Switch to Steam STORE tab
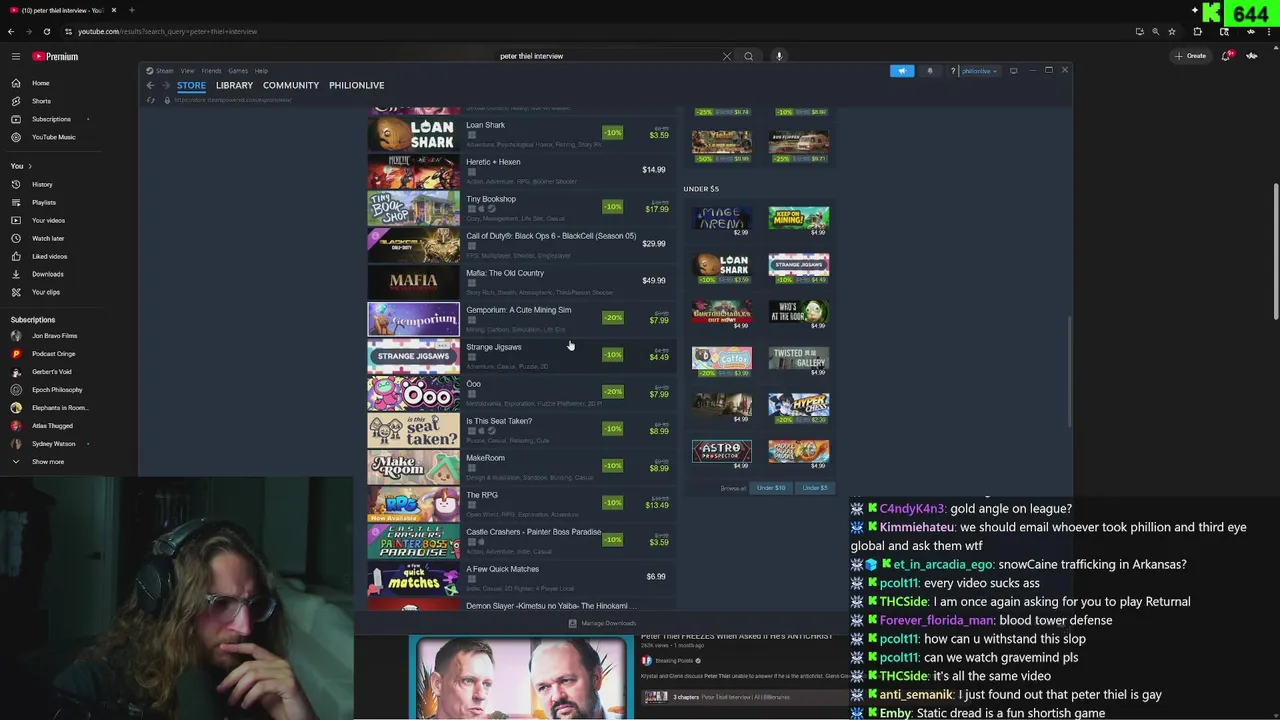 point(191,85)
